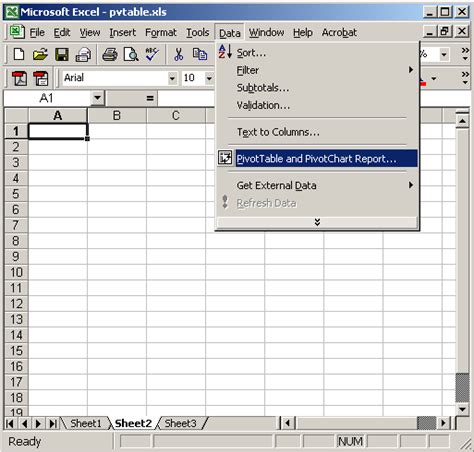Select column A header

[x=58, y=115]
